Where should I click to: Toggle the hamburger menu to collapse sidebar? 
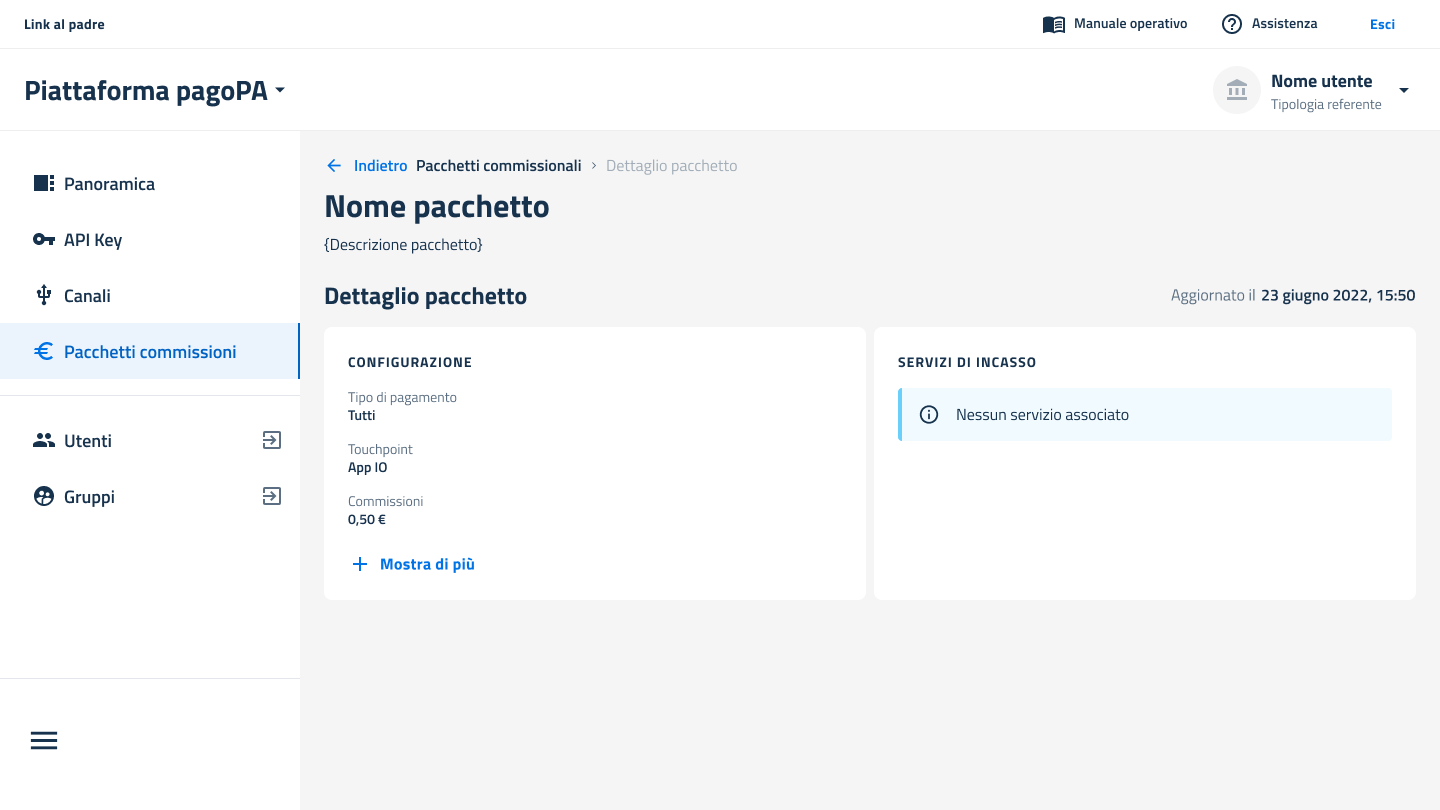[x=44, y=741]
